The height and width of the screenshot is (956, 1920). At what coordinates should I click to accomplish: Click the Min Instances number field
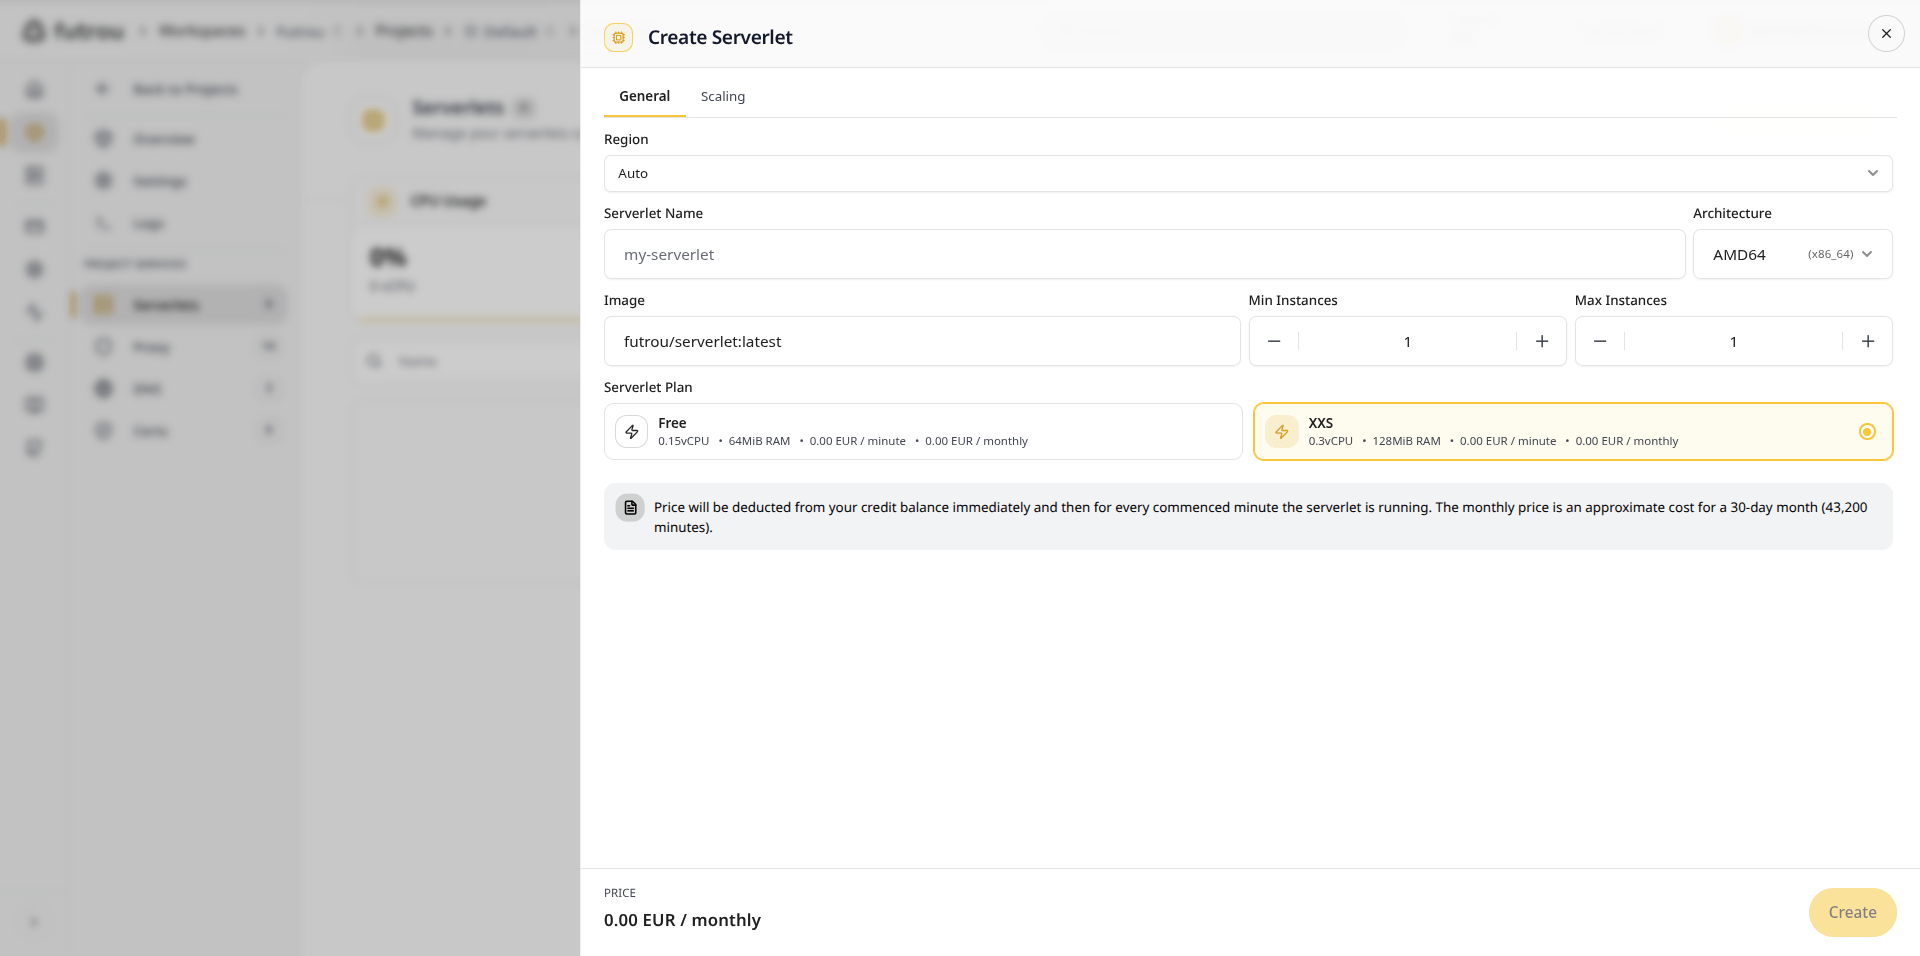pos(1408,342)
